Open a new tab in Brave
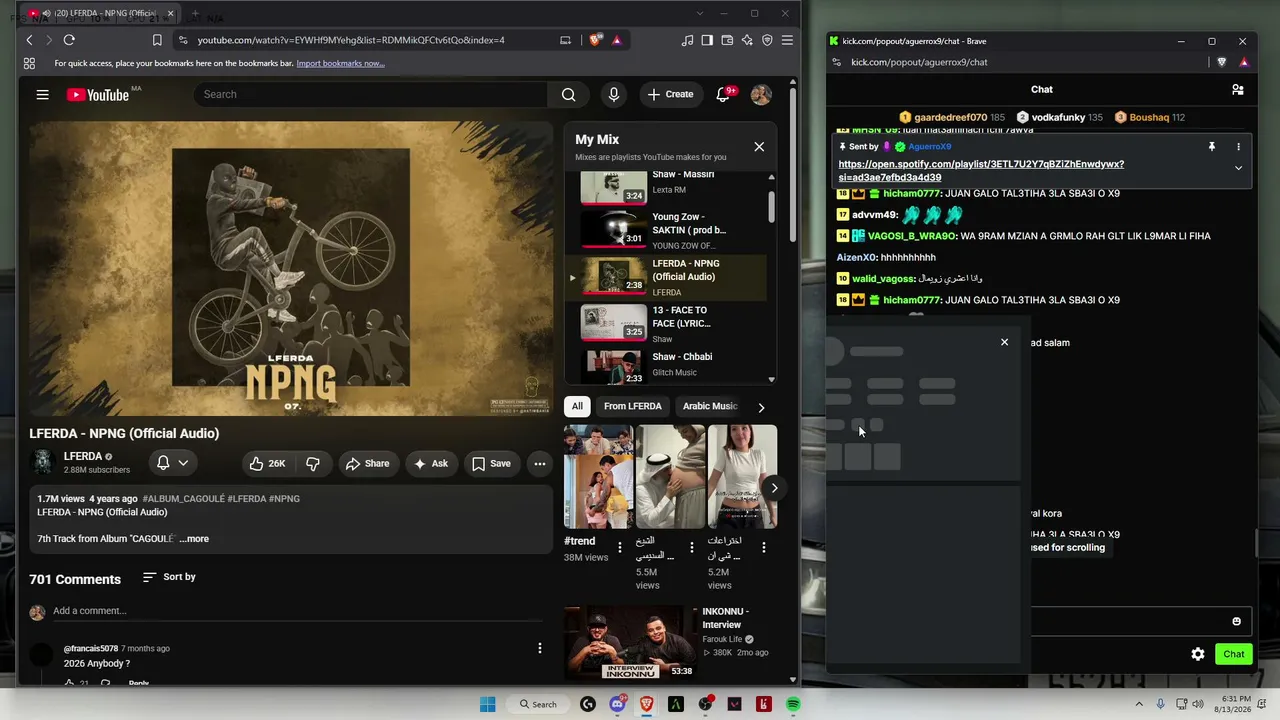 (x=194, y=13)
